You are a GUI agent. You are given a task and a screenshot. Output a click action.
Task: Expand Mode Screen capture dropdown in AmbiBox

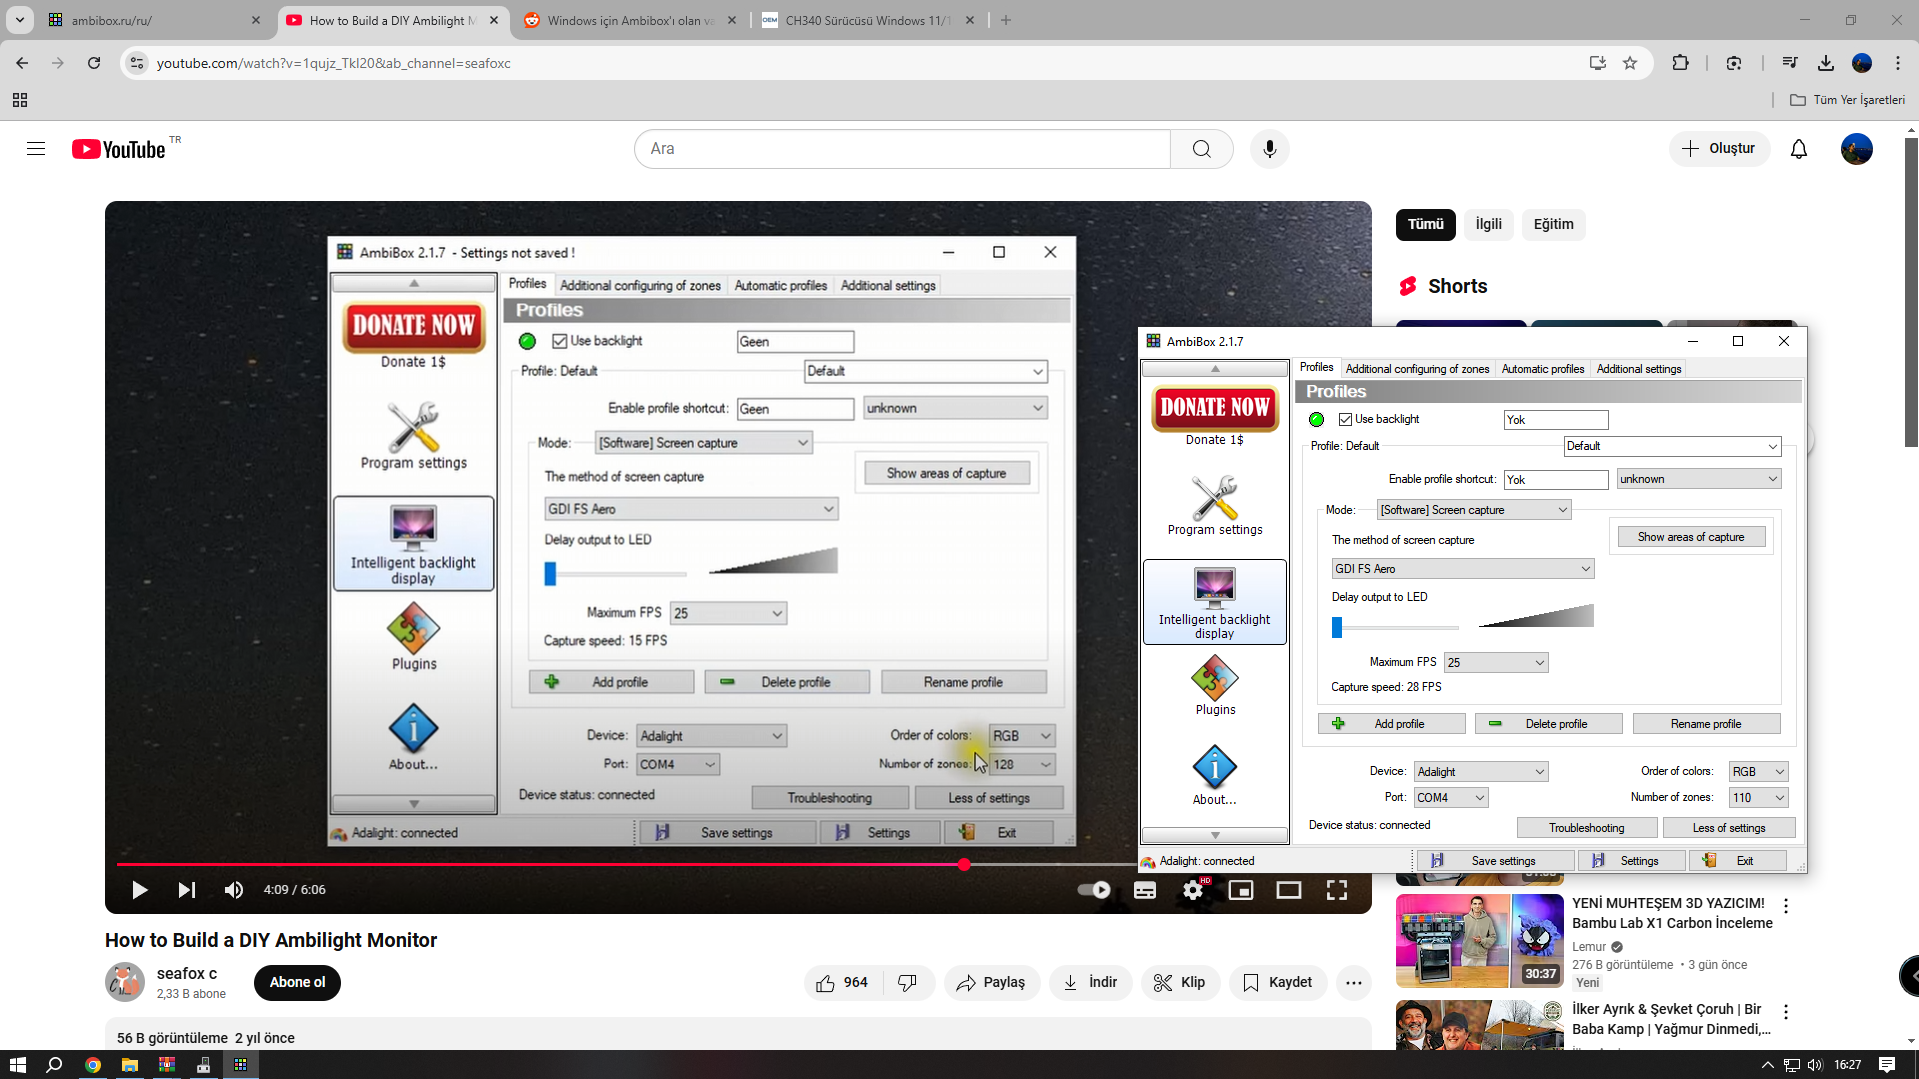tap(1474, 510)
